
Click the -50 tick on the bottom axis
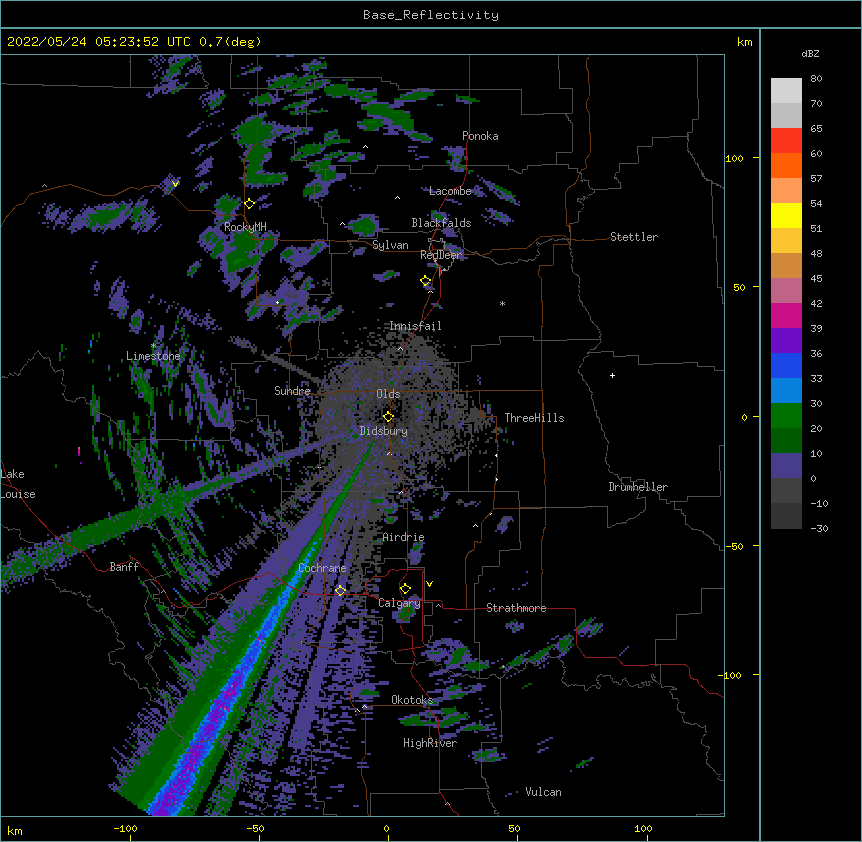pyautogui.click(x=255, y=828)
